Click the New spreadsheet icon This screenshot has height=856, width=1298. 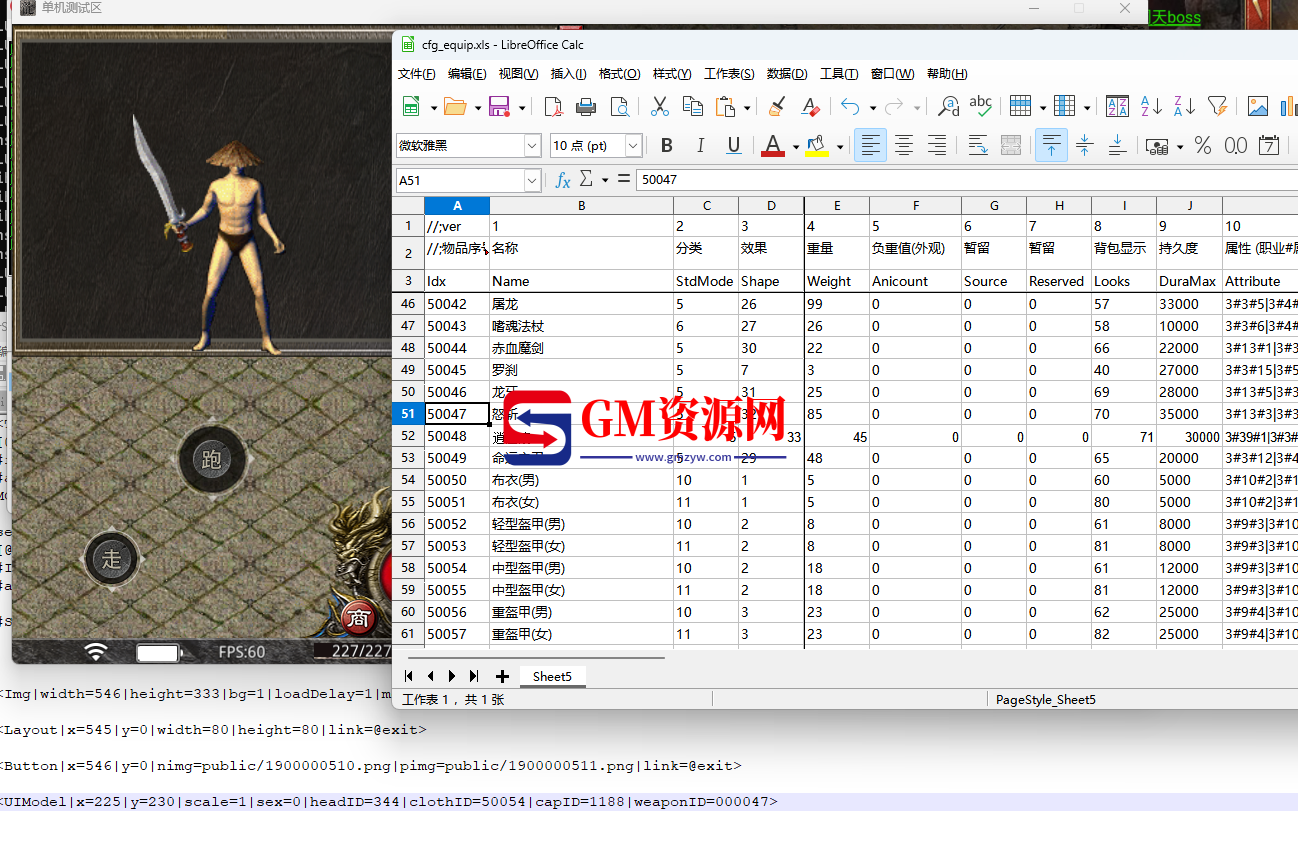tap(411, 107)
